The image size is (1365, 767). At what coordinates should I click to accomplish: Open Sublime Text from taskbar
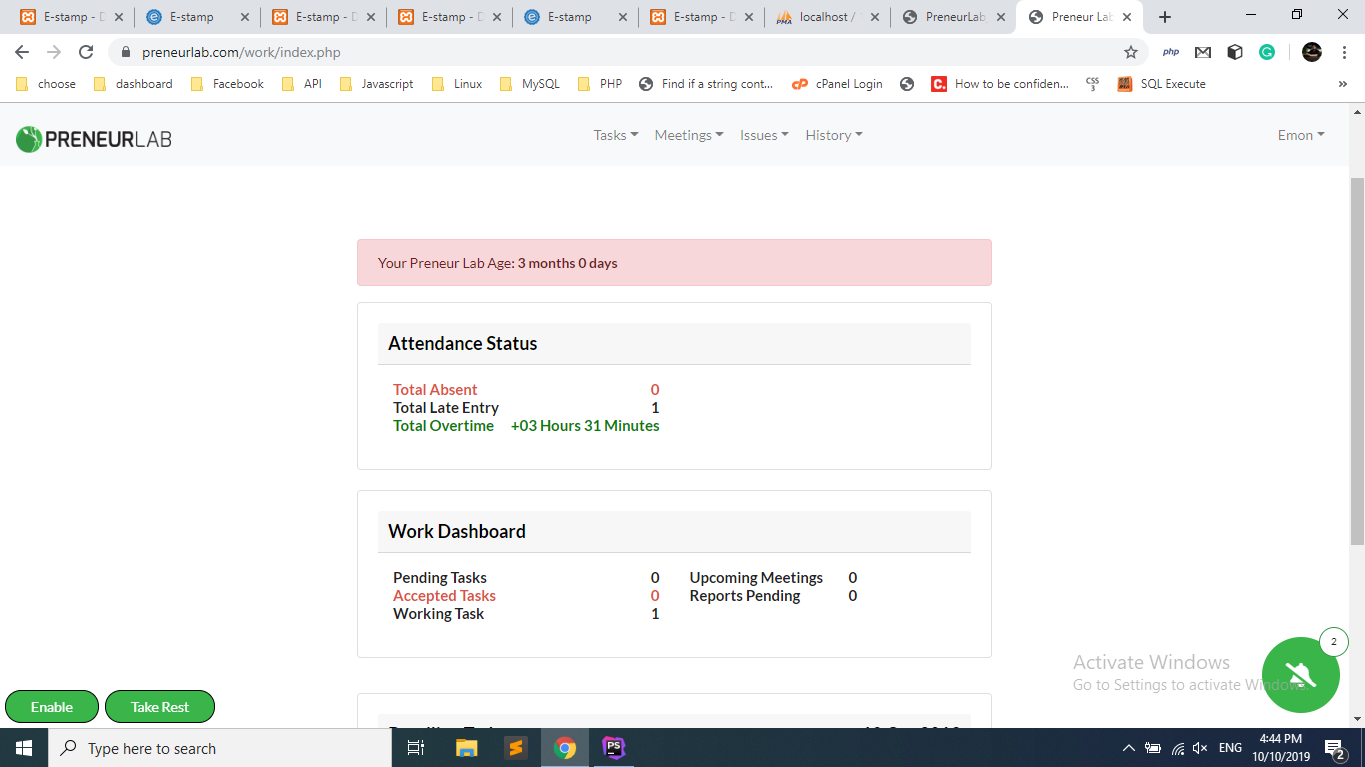click(515, 748)
